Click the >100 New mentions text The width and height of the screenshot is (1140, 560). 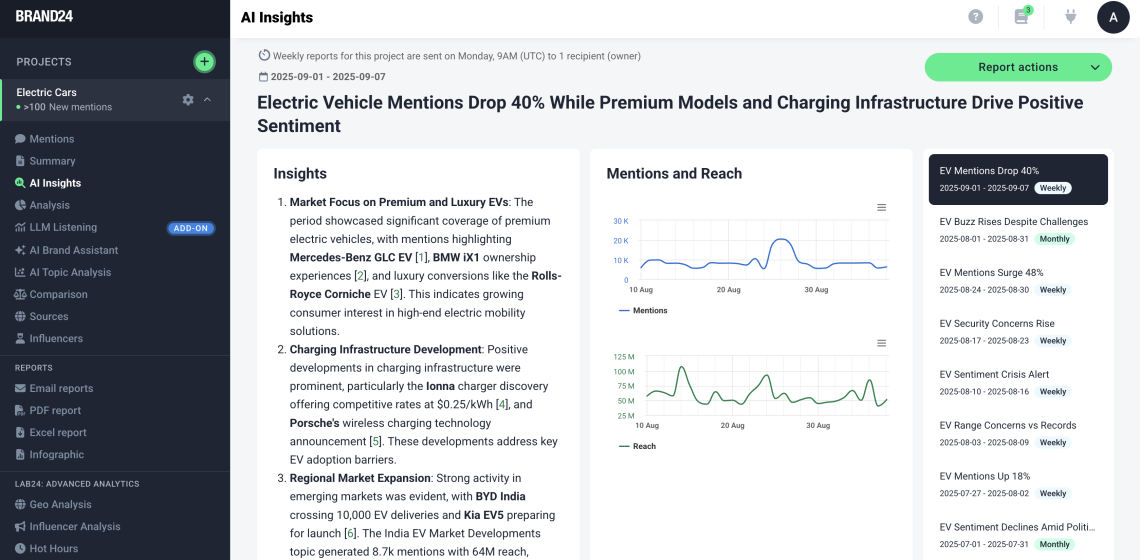point(68,107)
